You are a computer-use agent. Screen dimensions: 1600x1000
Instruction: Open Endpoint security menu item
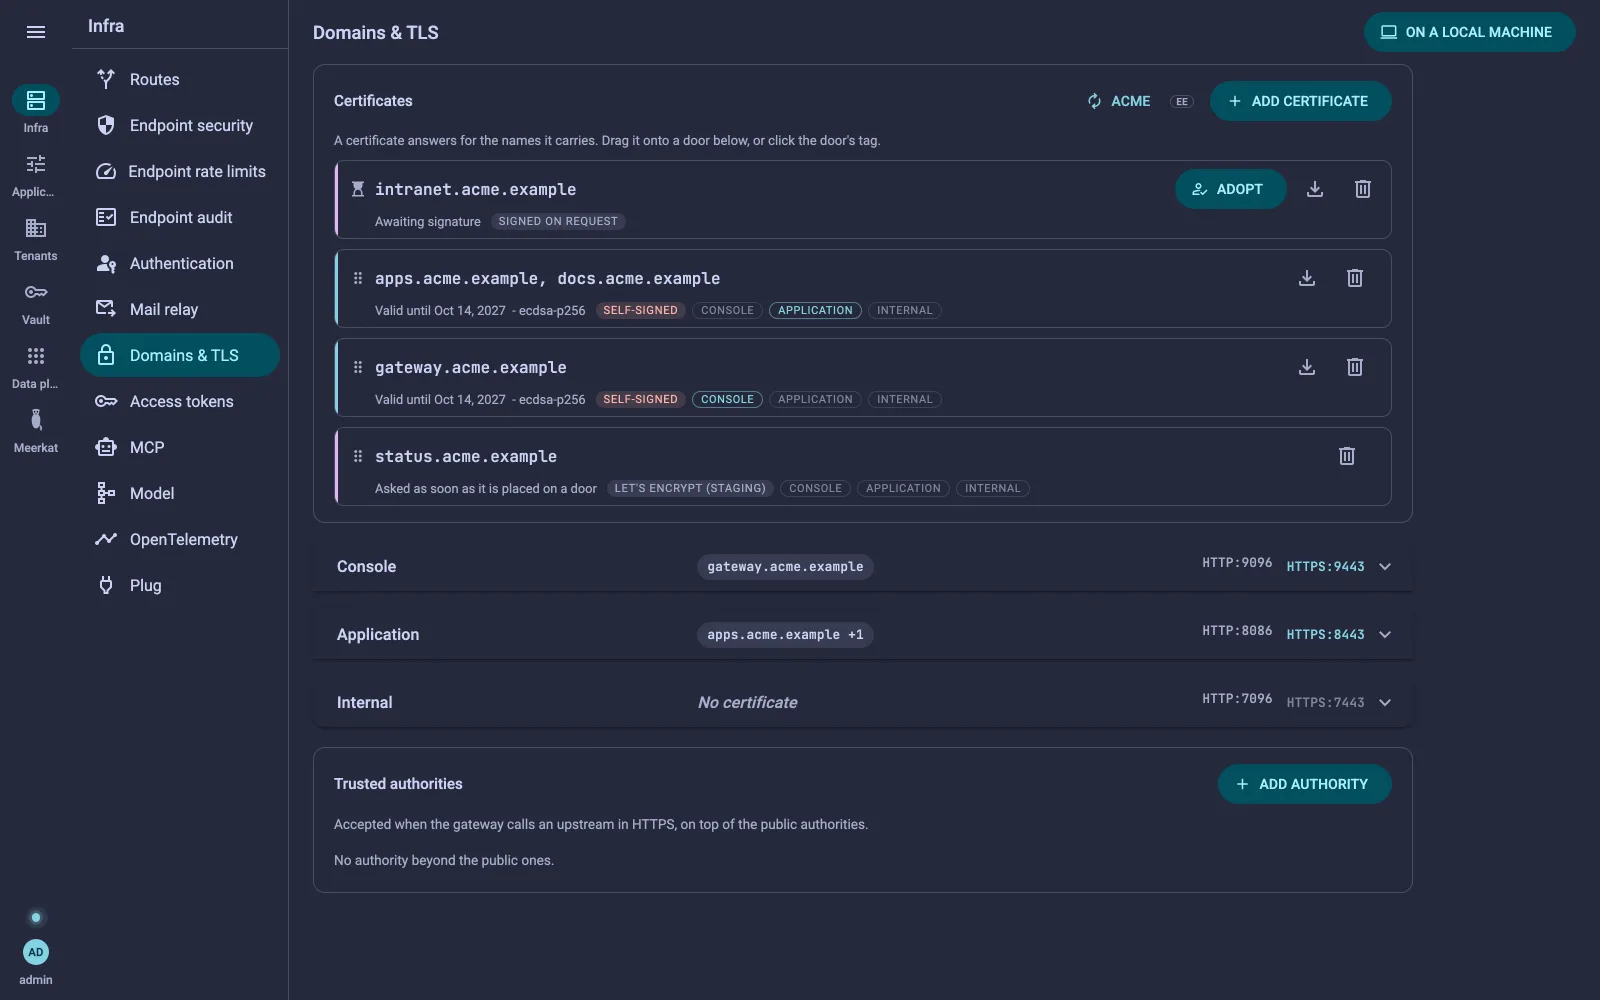point(180,125)
